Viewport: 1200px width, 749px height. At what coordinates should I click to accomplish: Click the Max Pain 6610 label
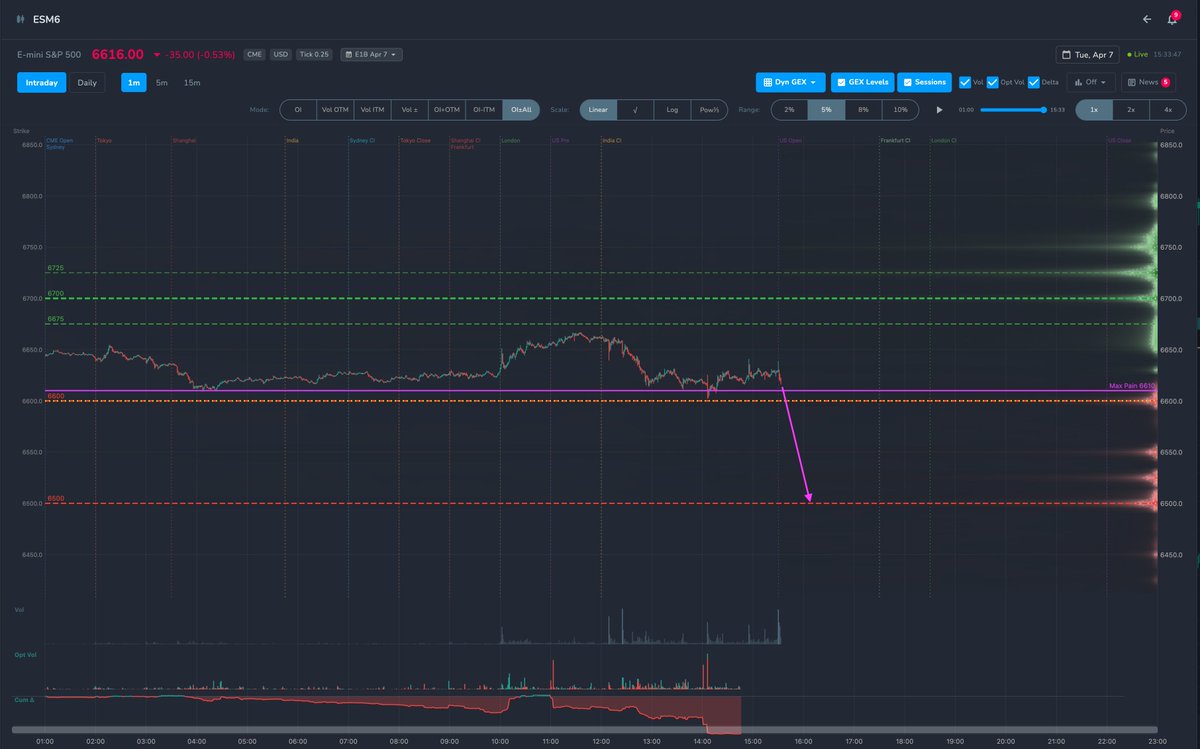(1132, 385)
